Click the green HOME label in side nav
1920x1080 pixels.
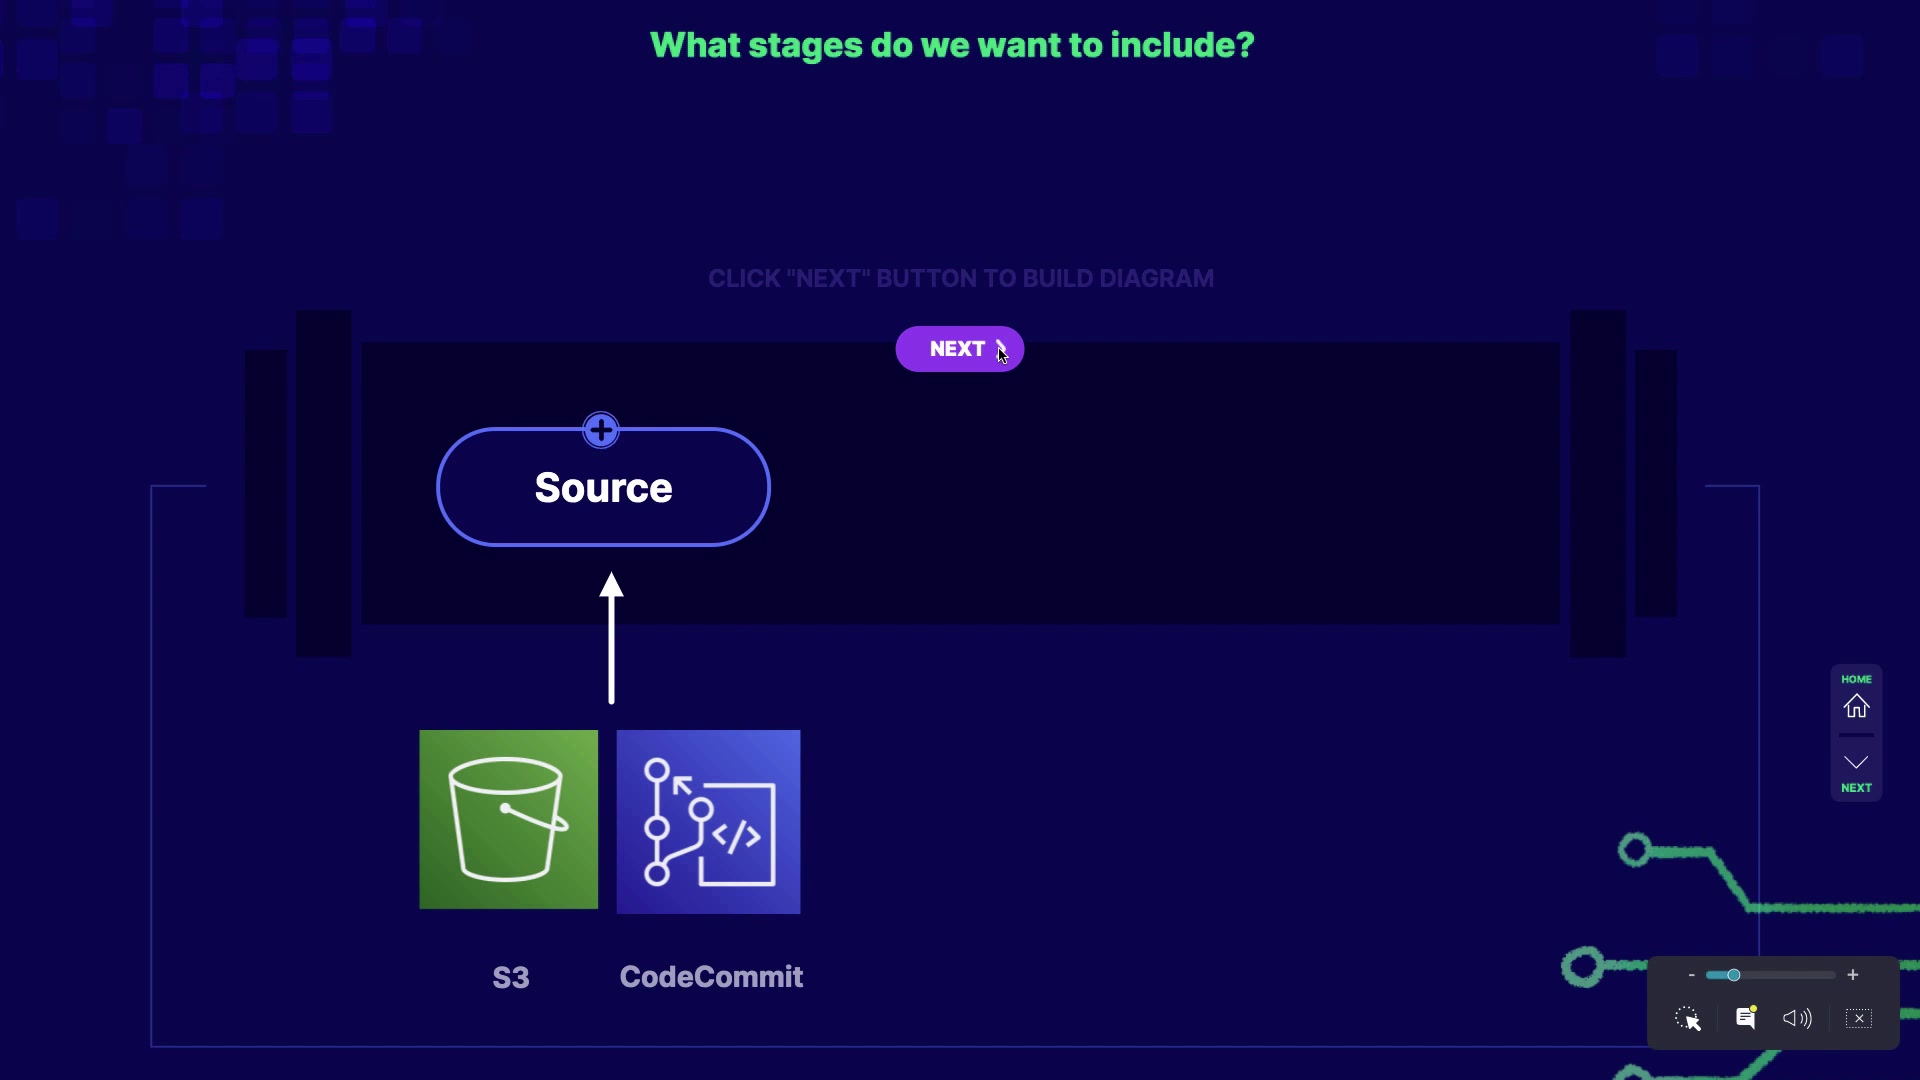[x=1856, y=679]
